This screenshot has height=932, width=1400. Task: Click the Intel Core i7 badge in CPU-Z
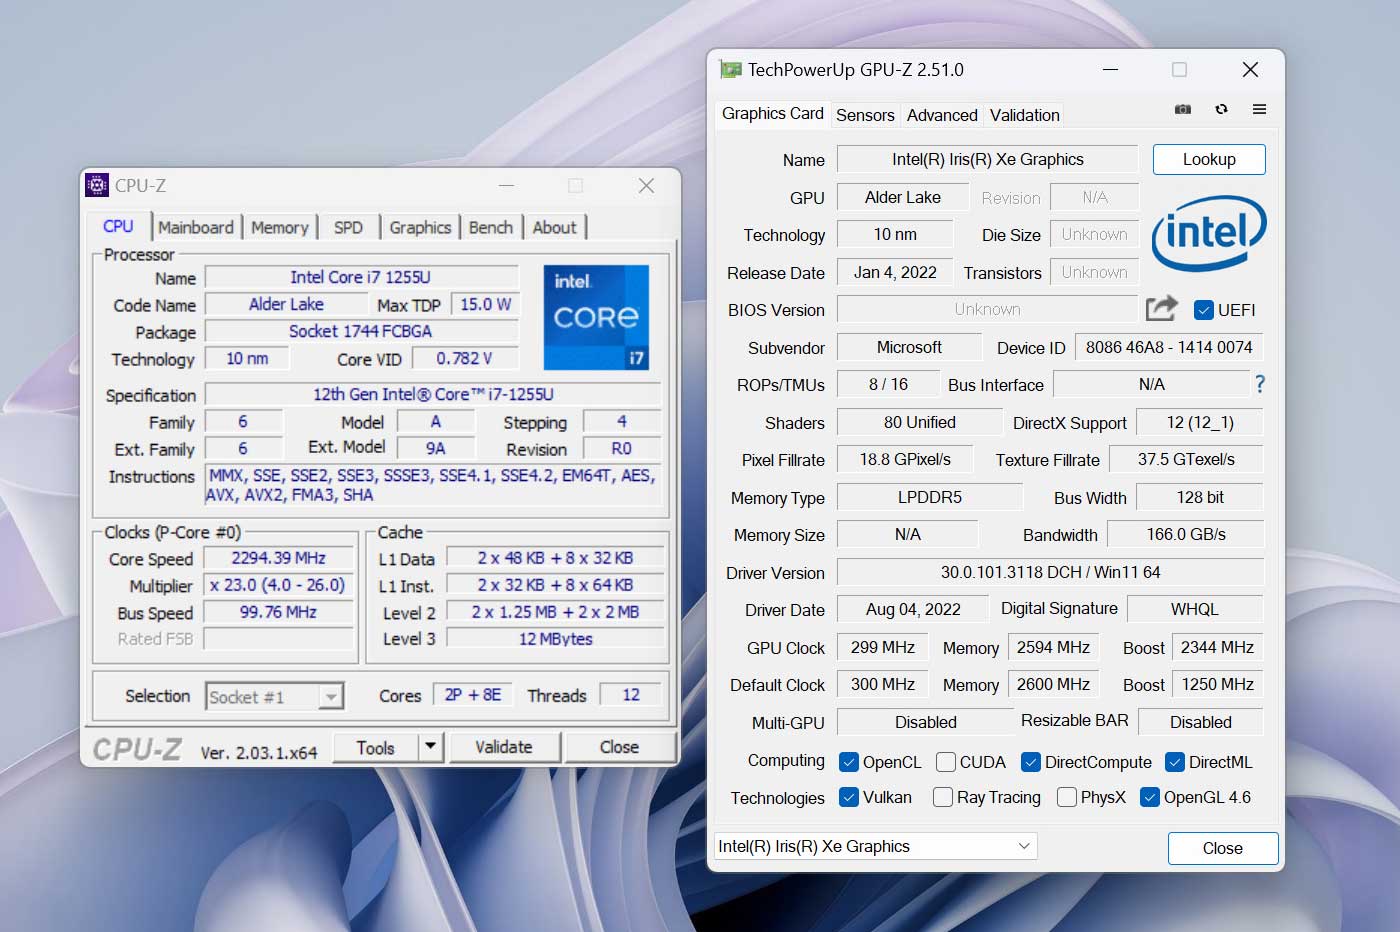pyautogui.click(x=596, y=317)
